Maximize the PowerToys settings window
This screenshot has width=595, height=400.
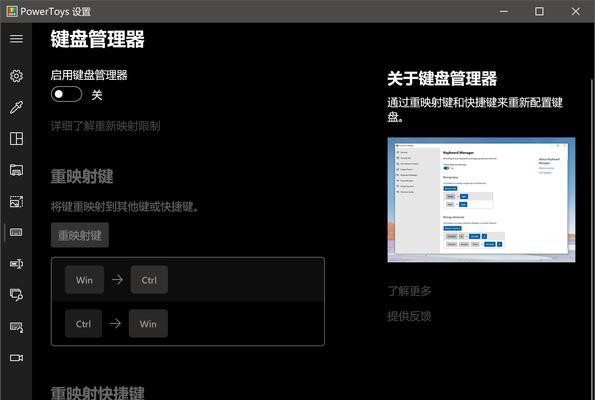(x=539, y=11)
